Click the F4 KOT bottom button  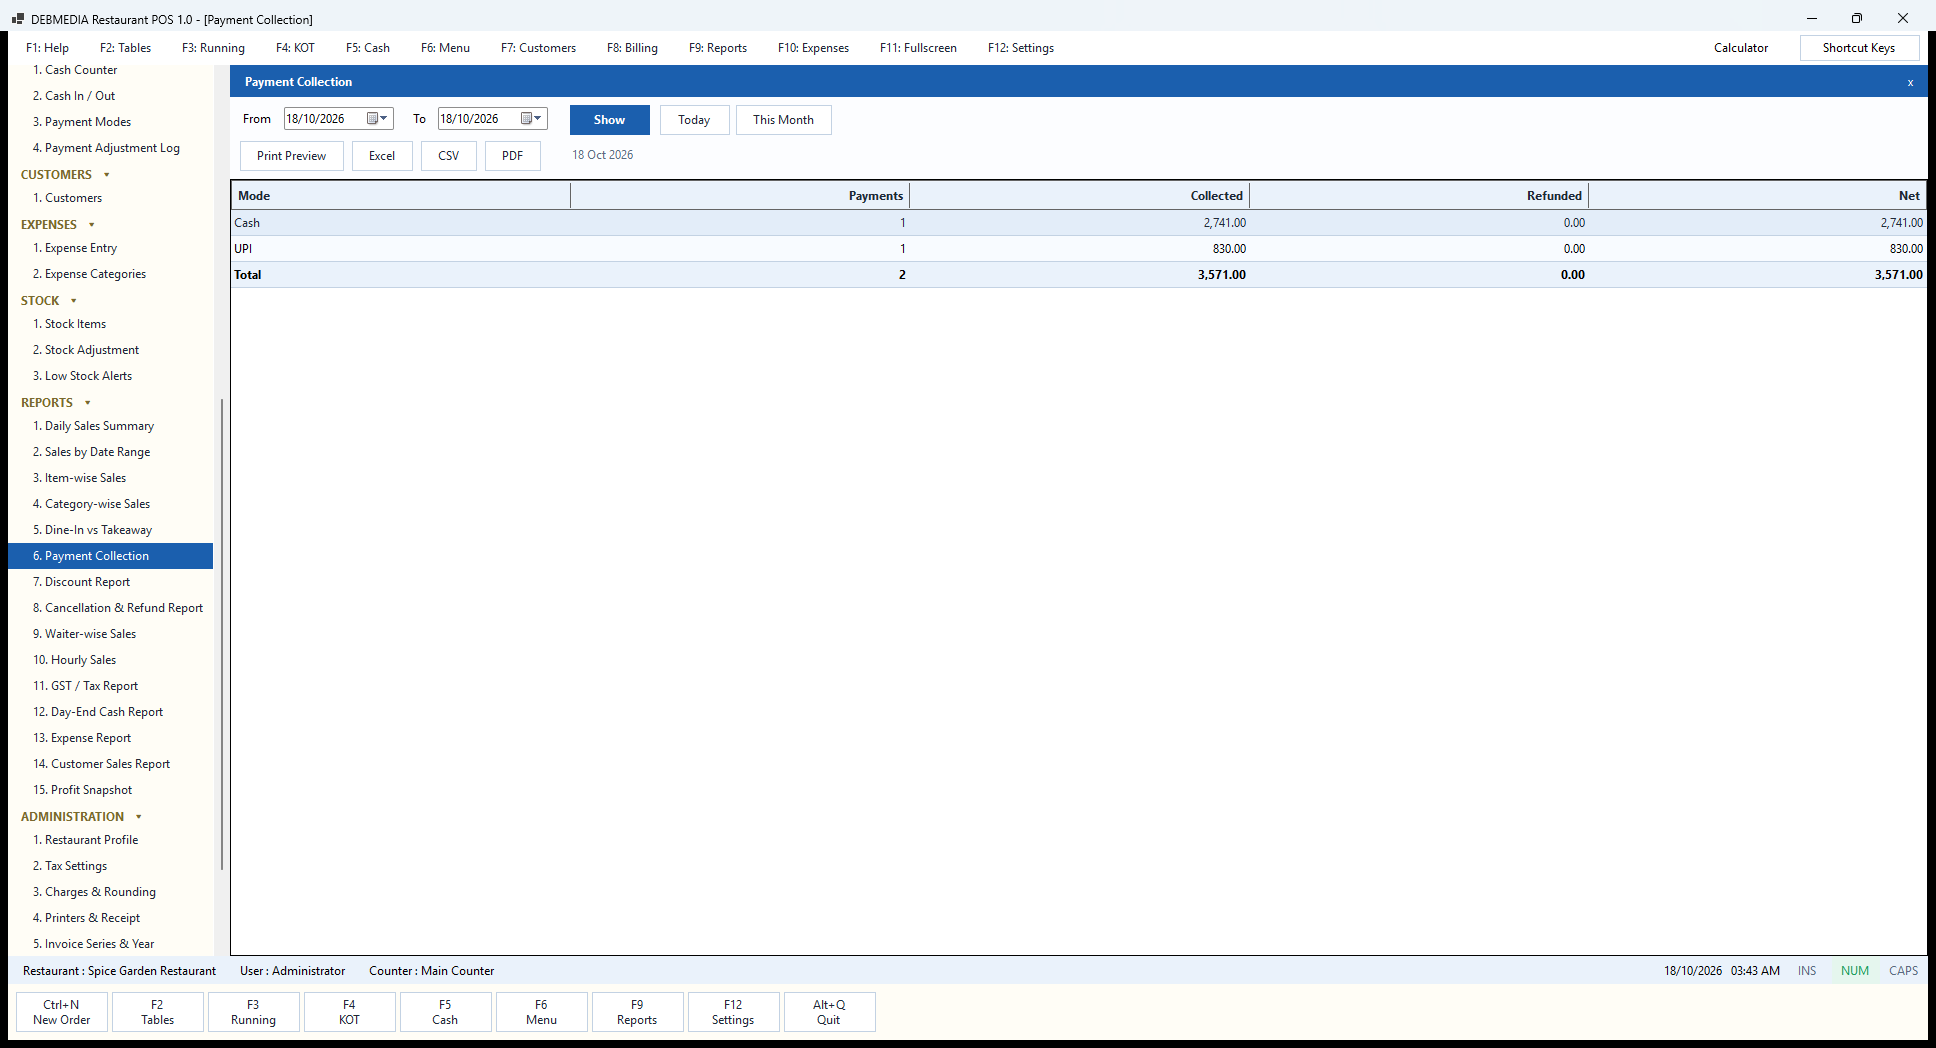[349, 1012]
